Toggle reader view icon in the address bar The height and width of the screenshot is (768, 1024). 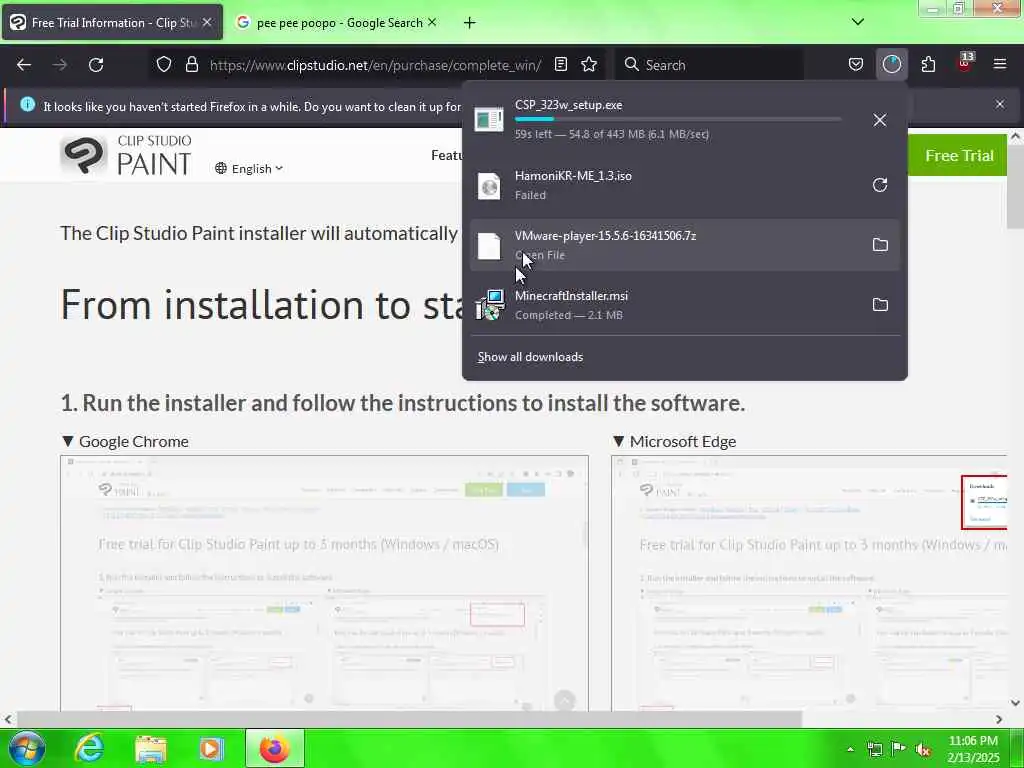pyautogui.click(x=560, y=65)
